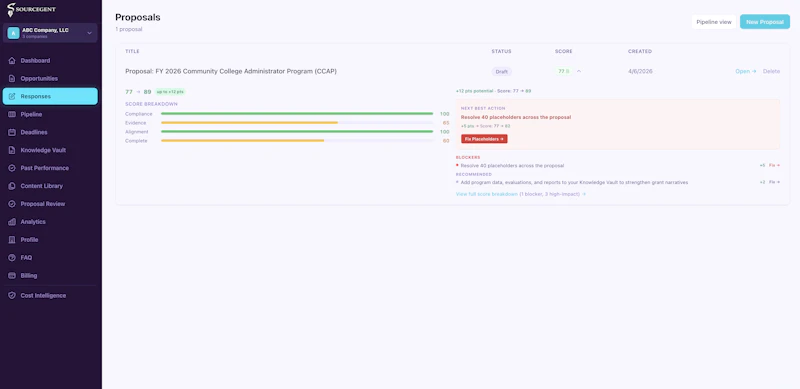Delete the CCAP proposal
This screenshot has width=800, height=389.
click(x=771, y=71)
